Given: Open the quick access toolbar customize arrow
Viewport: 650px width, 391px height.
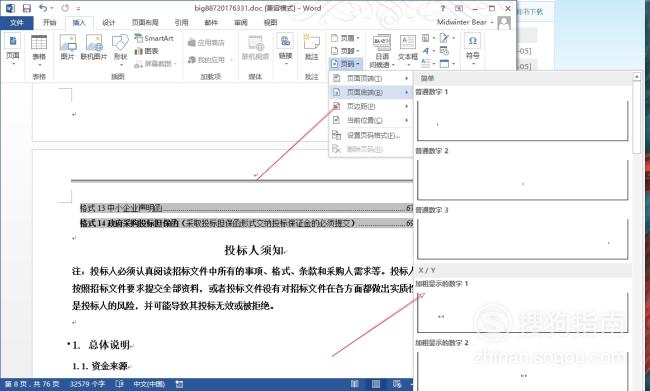Looking at the screenshot, I should tap(78, 8).
